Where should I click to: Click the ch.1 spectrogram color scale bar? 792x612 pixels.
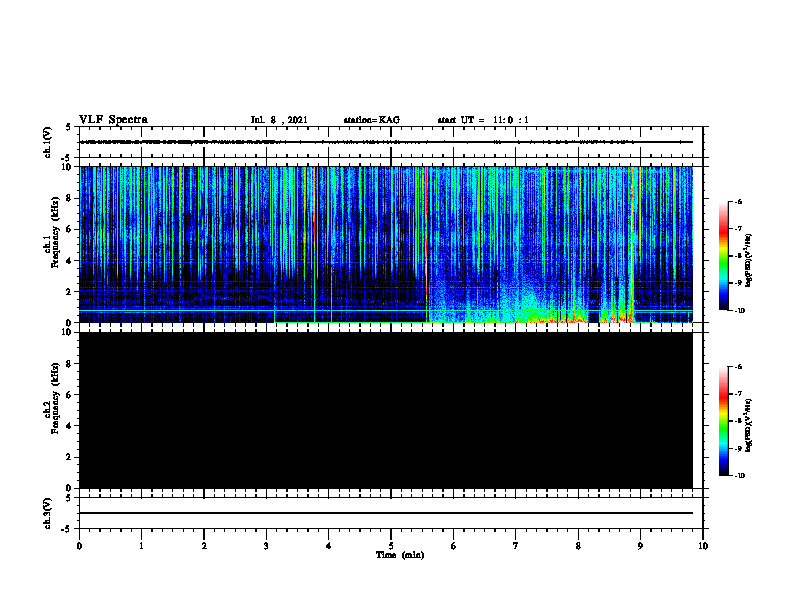point(723,256)
